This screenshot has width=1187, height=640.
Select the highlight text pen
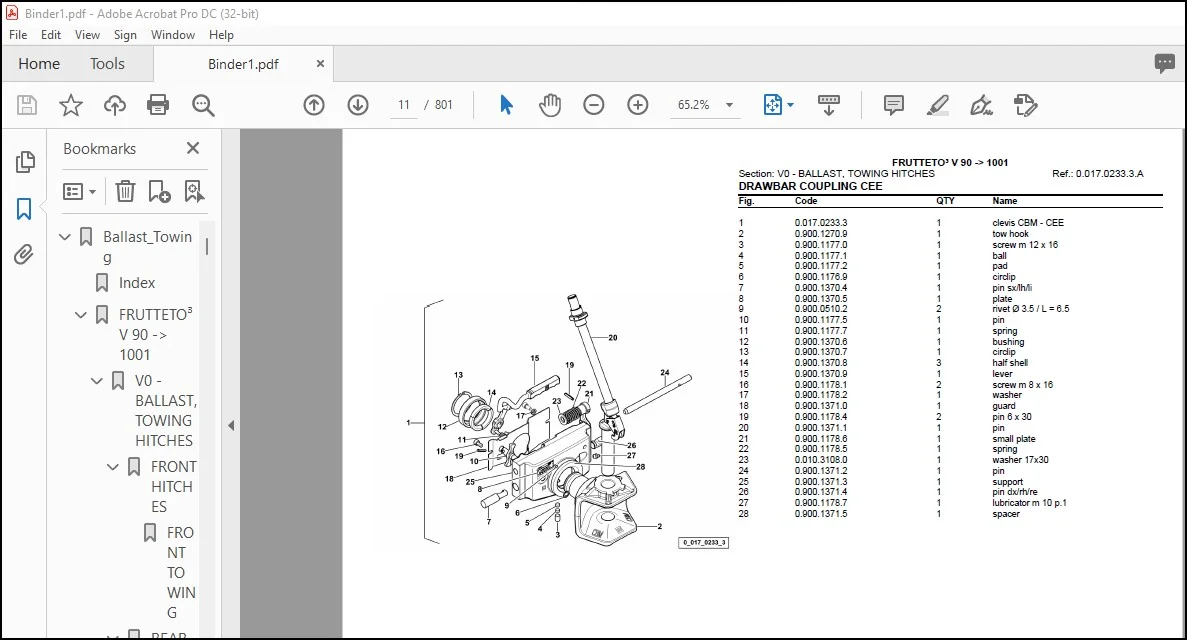tap(938, 105)
